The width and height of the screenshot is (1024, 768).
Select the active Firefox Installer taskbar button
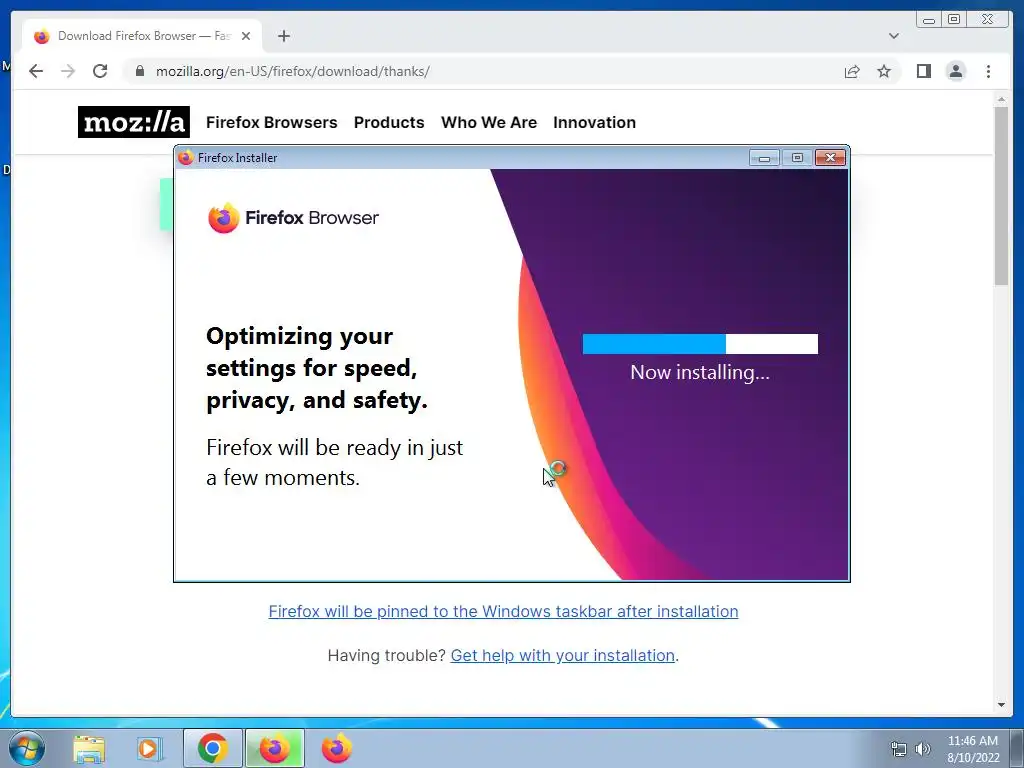coord(274,748)
